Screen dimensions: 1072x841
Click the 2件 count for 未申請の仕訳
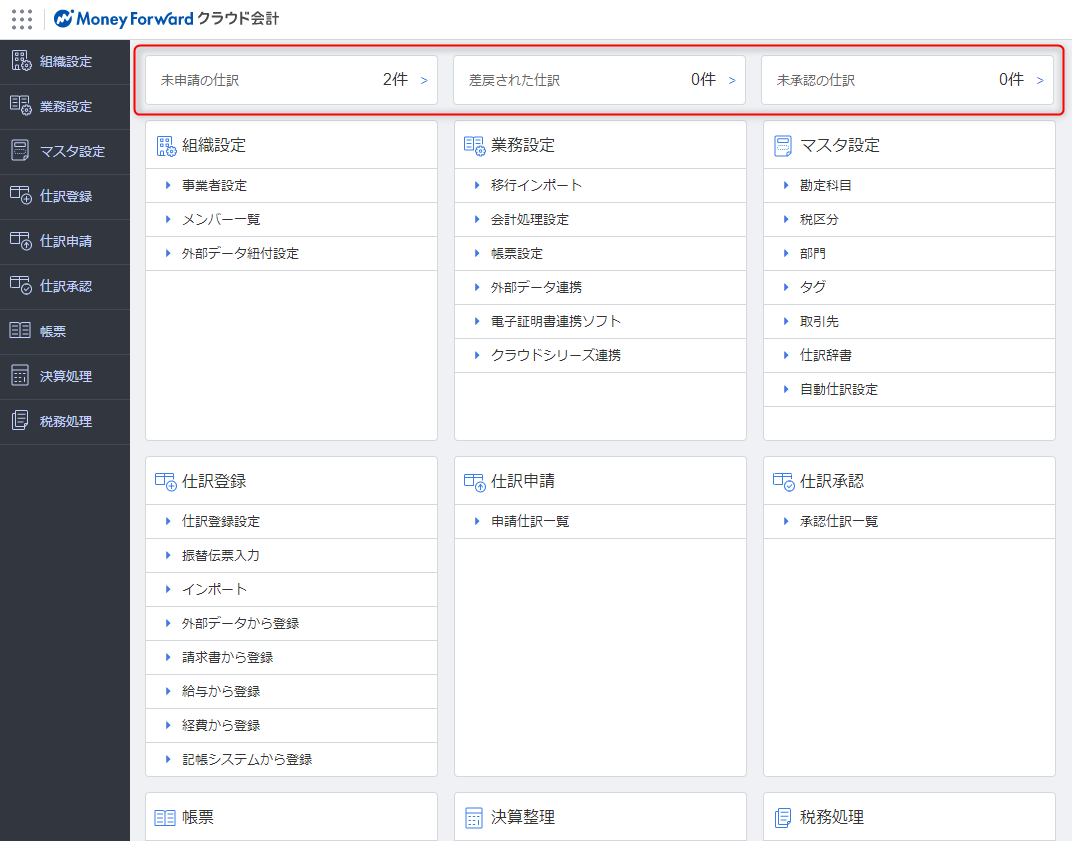(x=395, y=80)
